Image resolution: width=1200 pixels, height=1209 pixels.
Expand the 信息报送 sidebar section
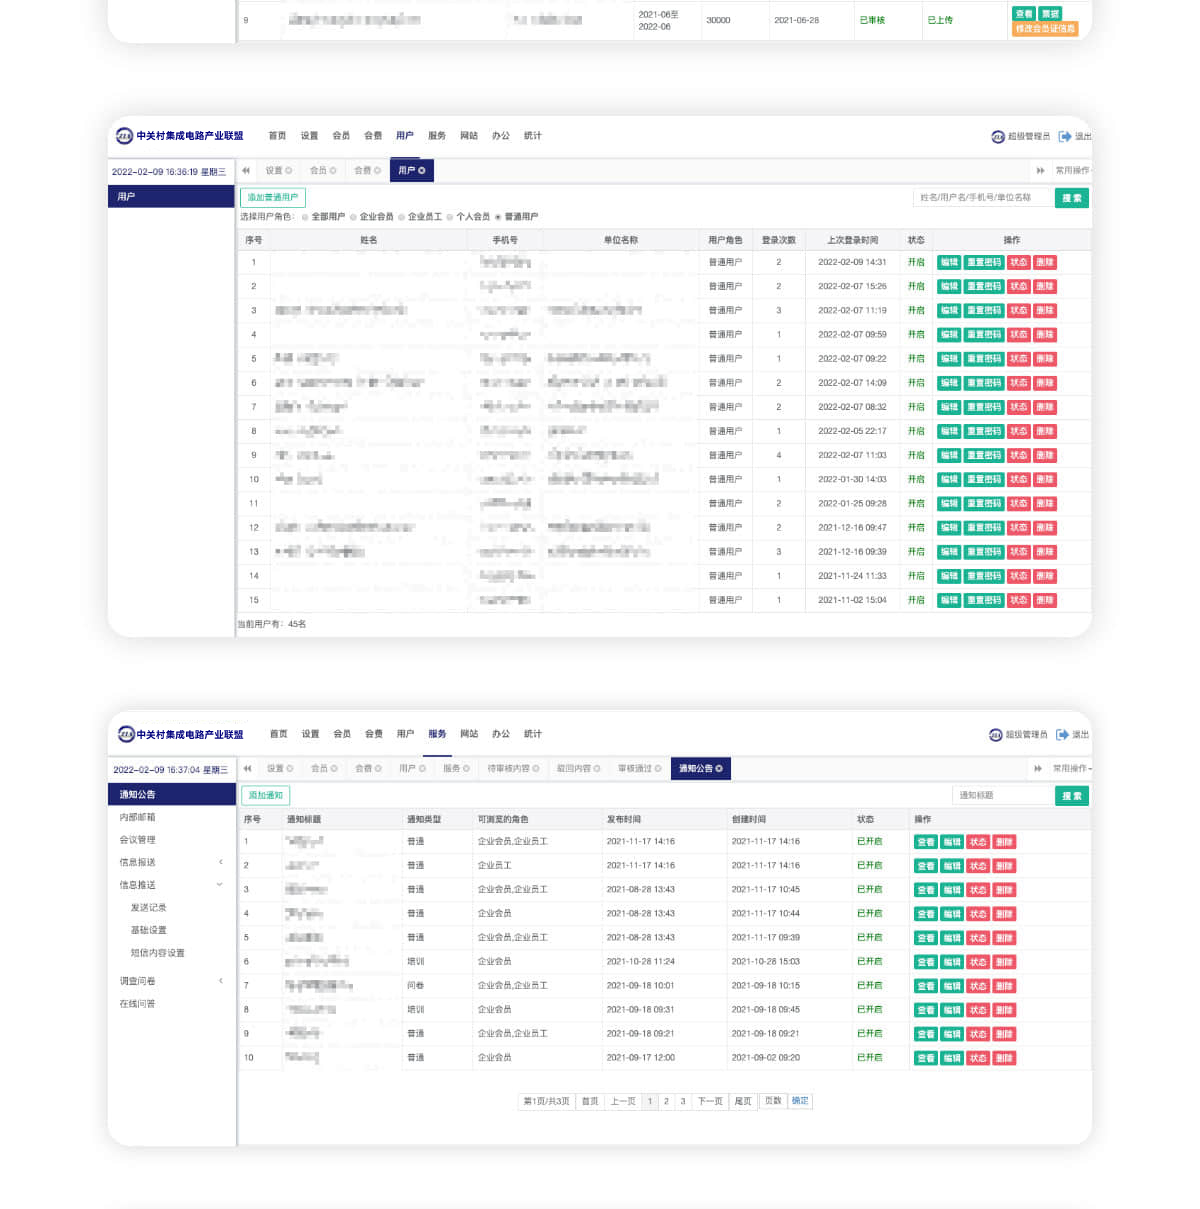[x=221, y=862]
